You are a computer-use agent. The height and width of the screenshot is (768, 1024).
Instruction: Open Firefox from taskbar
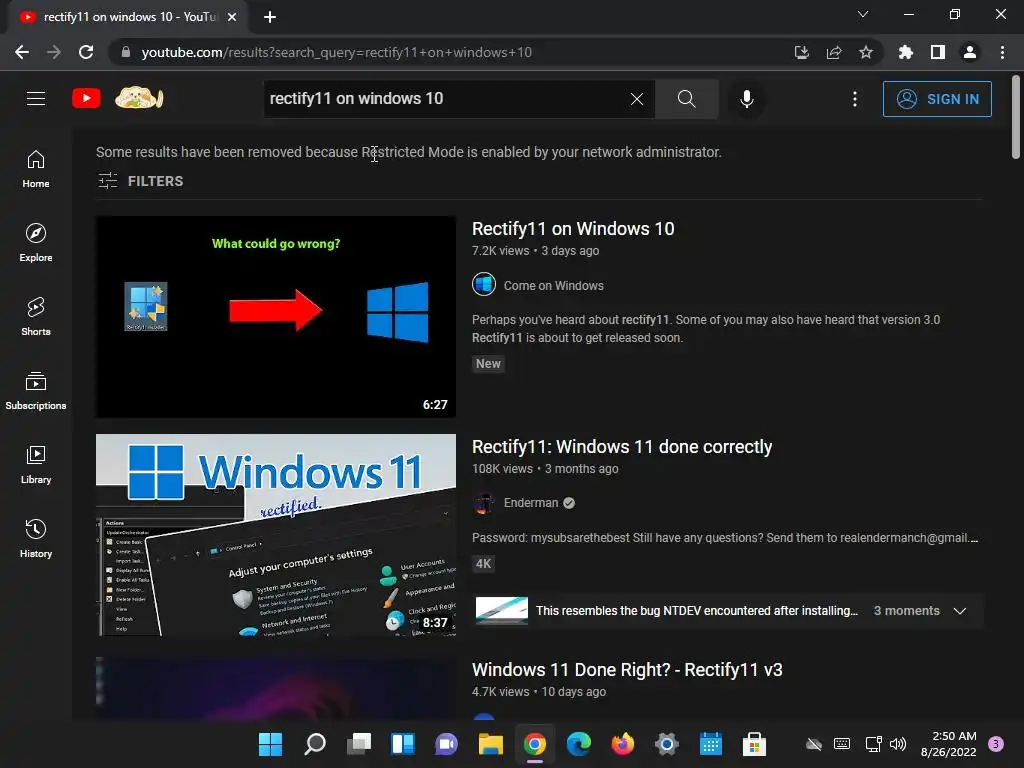[x=622, y=744]
